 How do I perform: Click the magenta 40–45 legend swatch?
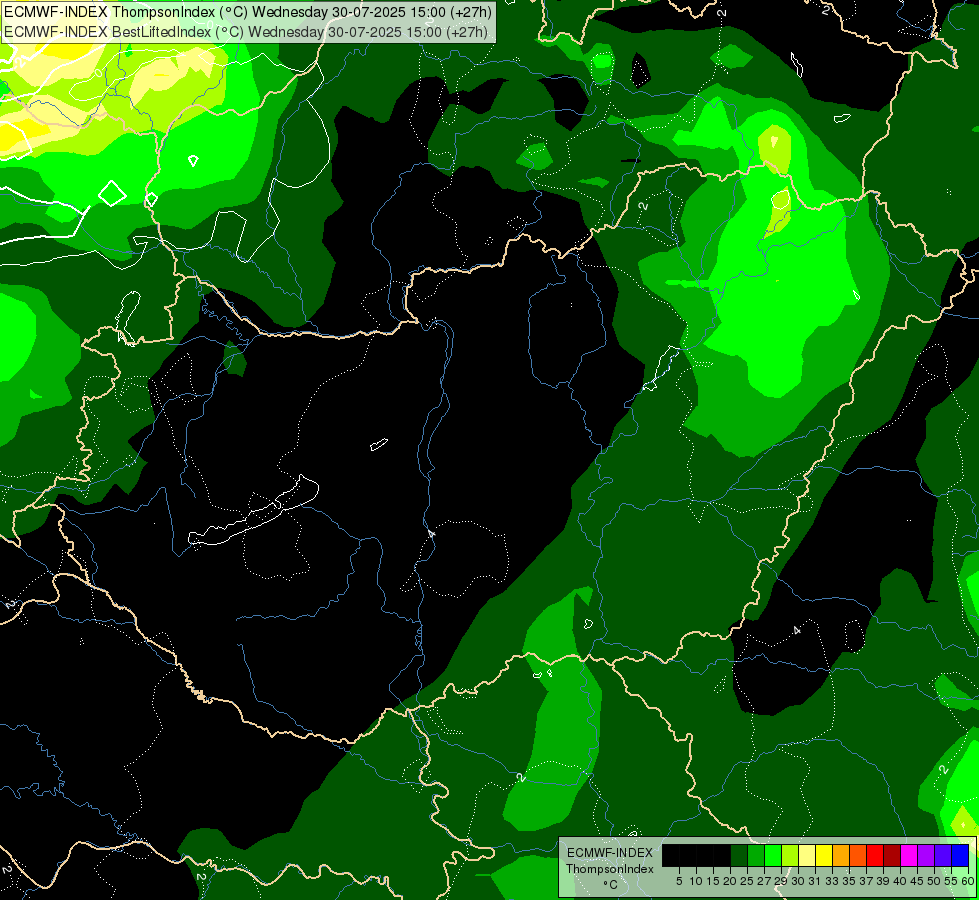910,855
